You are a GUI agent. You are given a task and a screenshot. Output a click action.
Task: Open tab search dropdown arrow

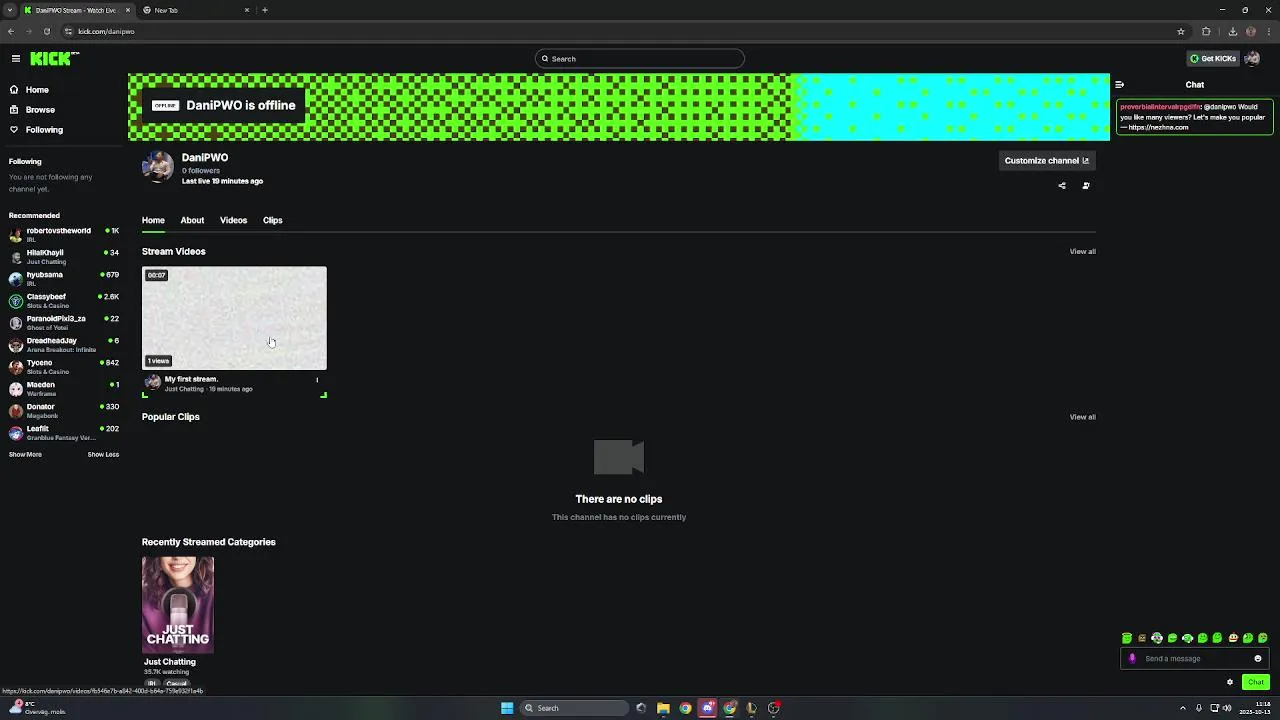tap(10, 10)
